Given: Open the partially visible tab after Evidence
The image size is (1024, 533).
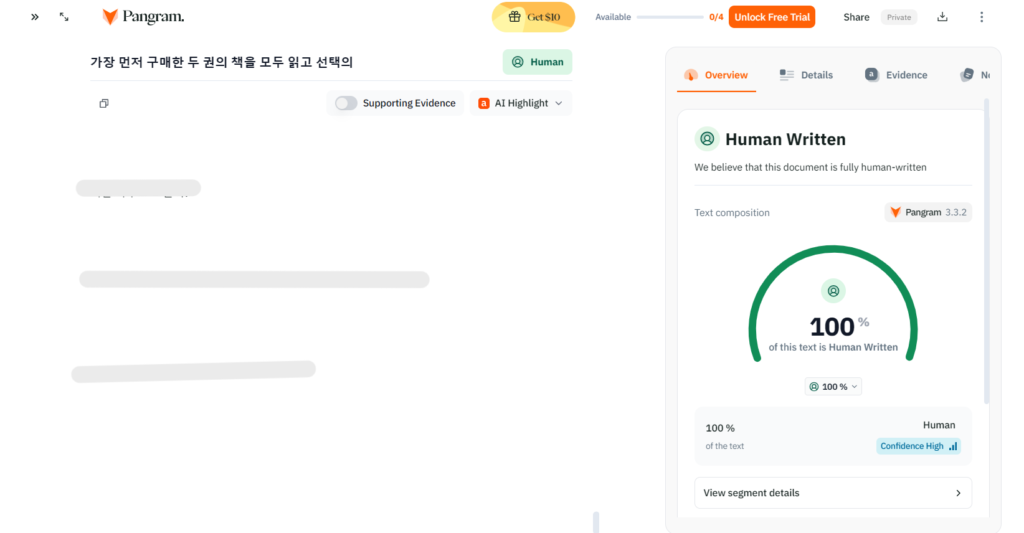Looking at the screenshot, I should [975, 75].
